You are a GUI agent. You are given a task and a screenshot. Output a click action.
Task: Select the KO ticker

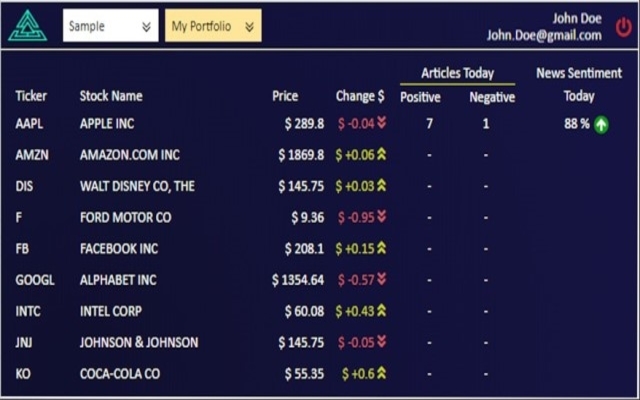click(23, 374)
